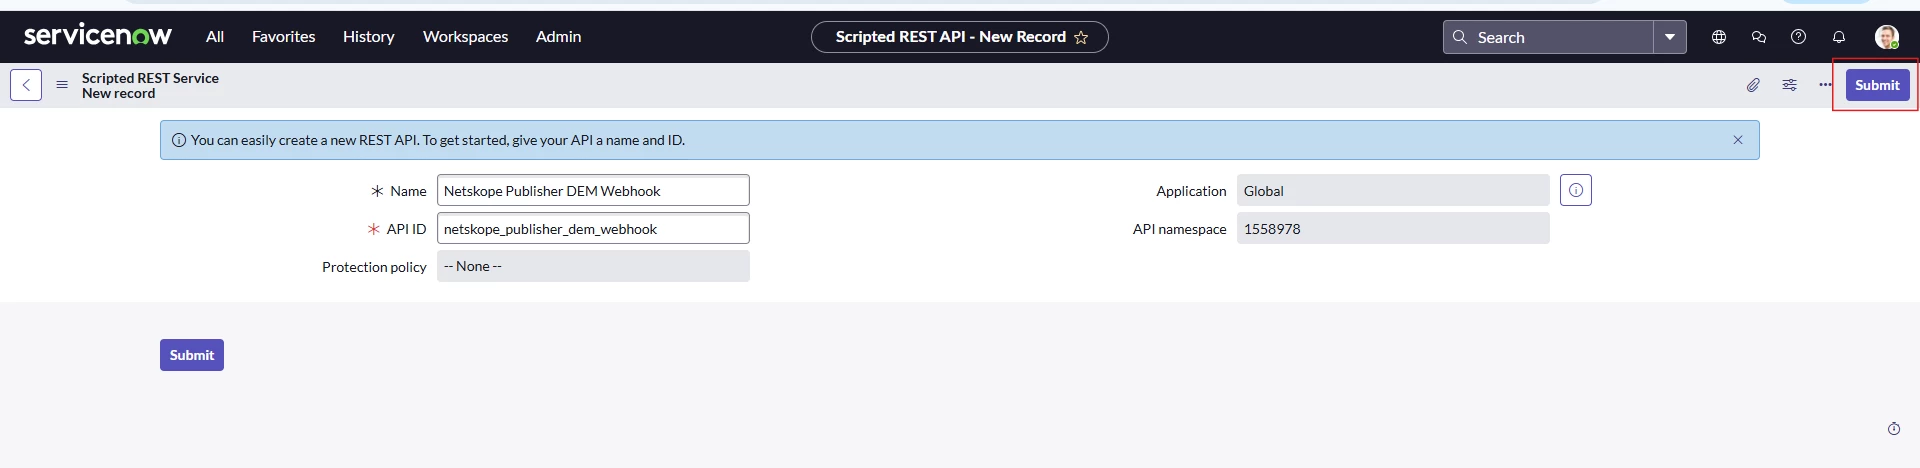Open the help question mark icon
The image size is (1920, 468).
[x=1798, y=37]
